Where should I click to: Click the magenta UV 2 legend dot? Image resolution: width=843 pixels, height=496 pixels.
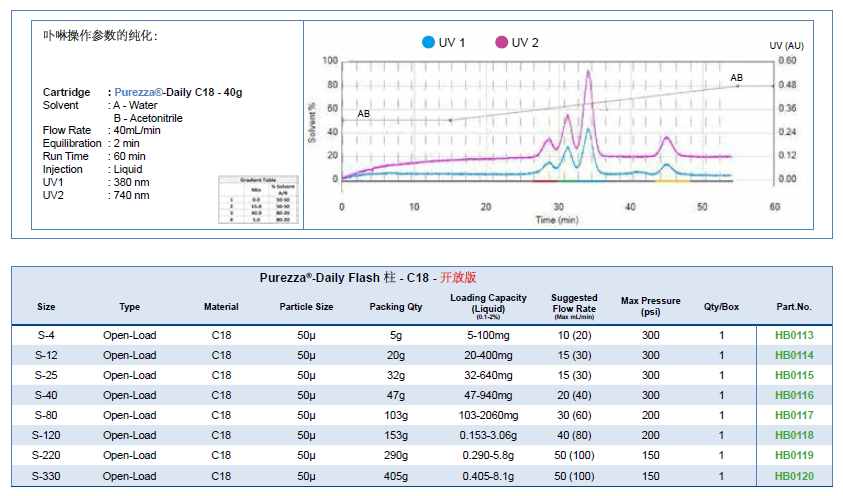tap(501, 42)
